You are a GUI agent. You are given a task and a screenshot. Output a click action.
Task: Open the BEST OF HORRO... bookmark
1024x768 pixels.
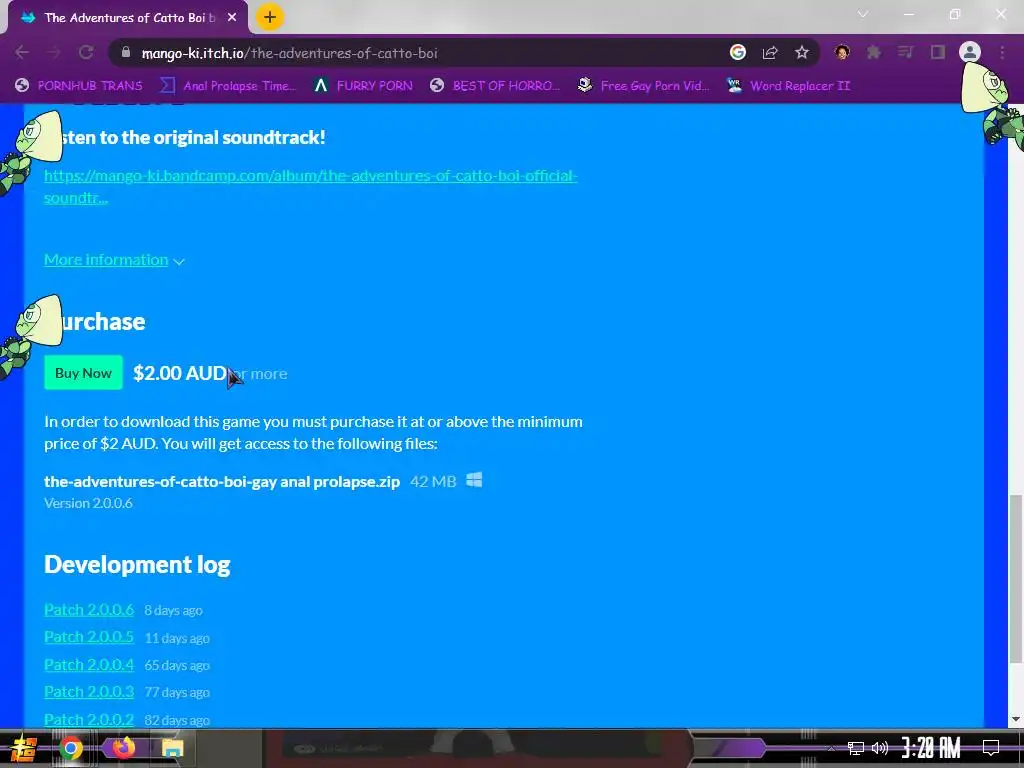point(495,86)
